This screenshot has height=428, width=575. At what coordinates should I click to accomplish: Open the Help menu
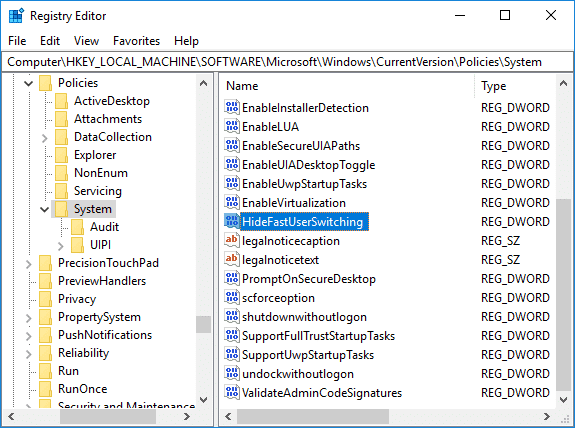coord(186,41)
